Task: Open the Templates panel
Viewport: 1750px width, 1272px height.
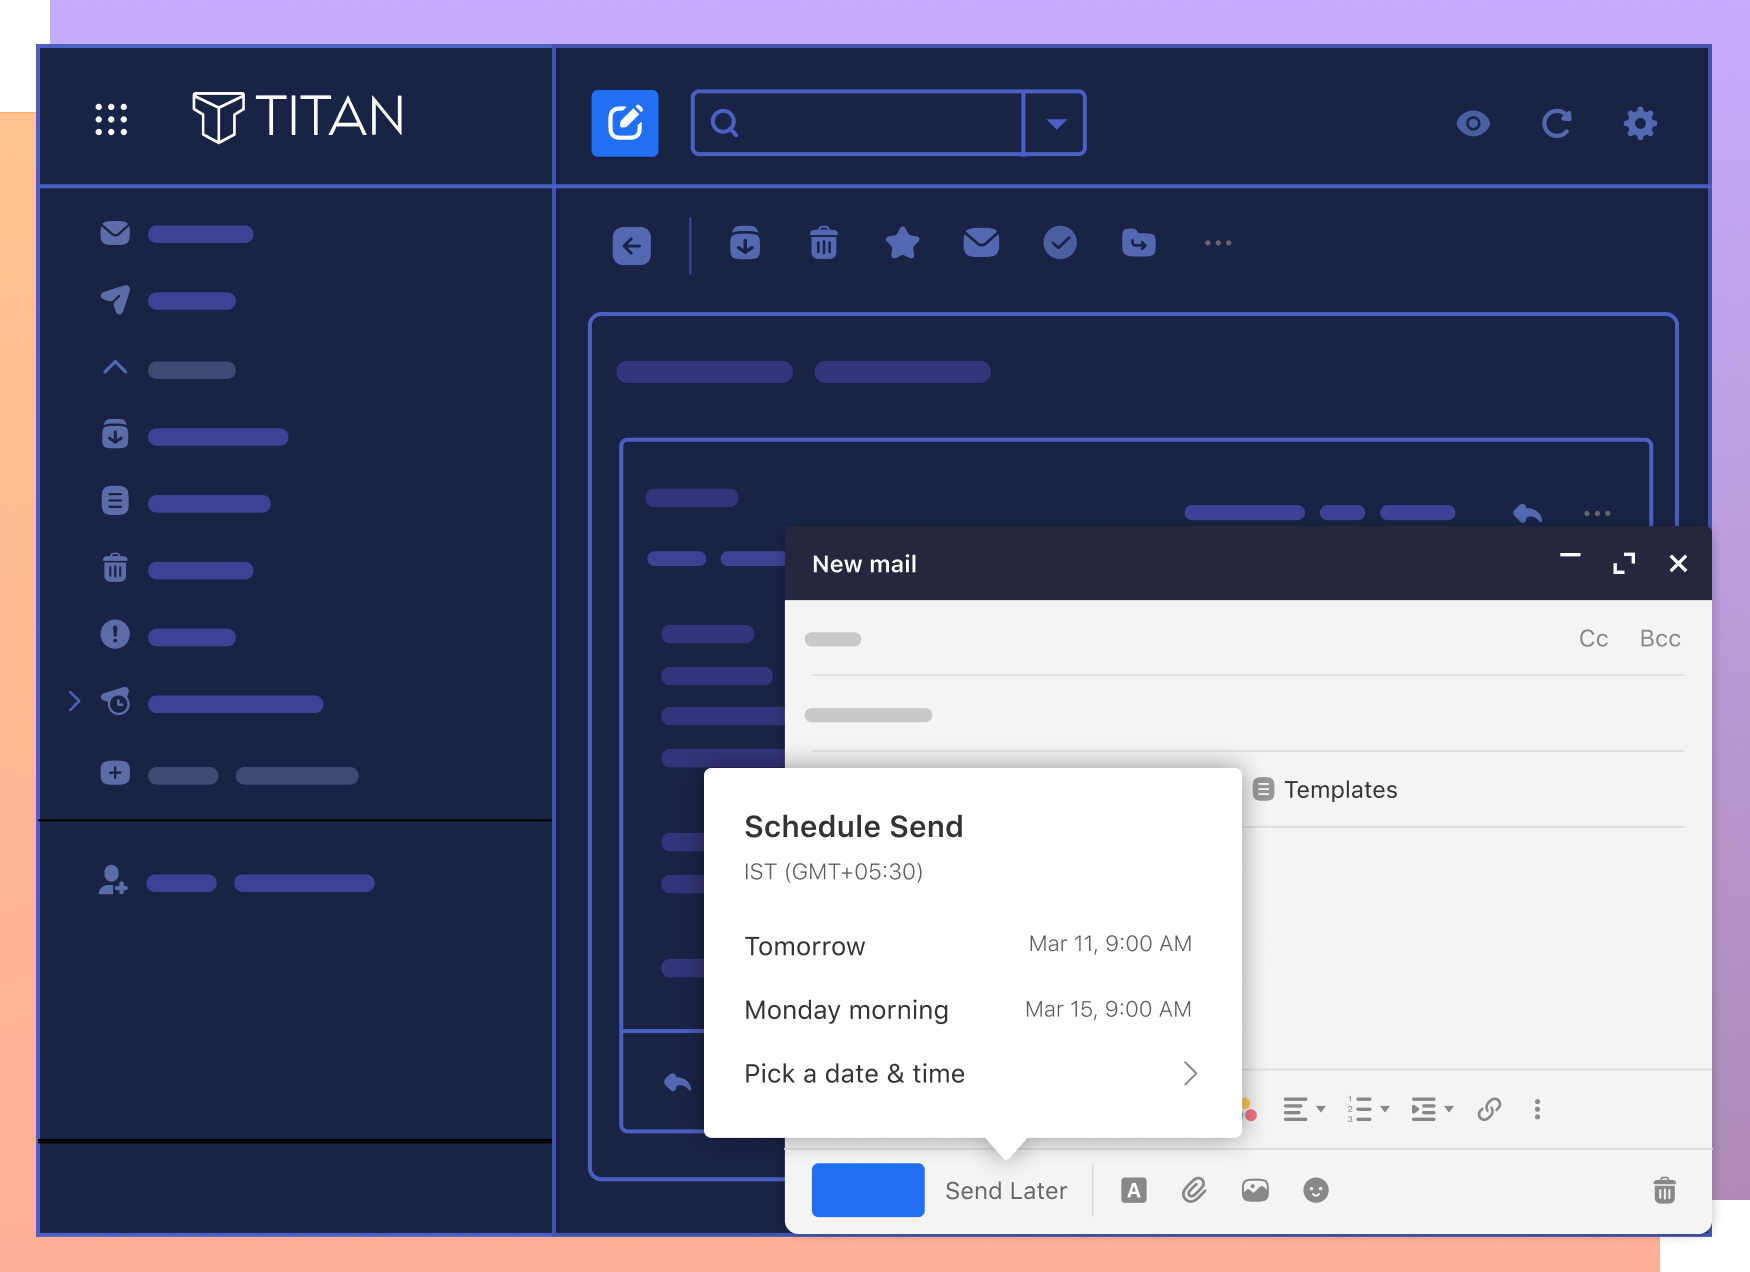Action: coord(1324,789)
